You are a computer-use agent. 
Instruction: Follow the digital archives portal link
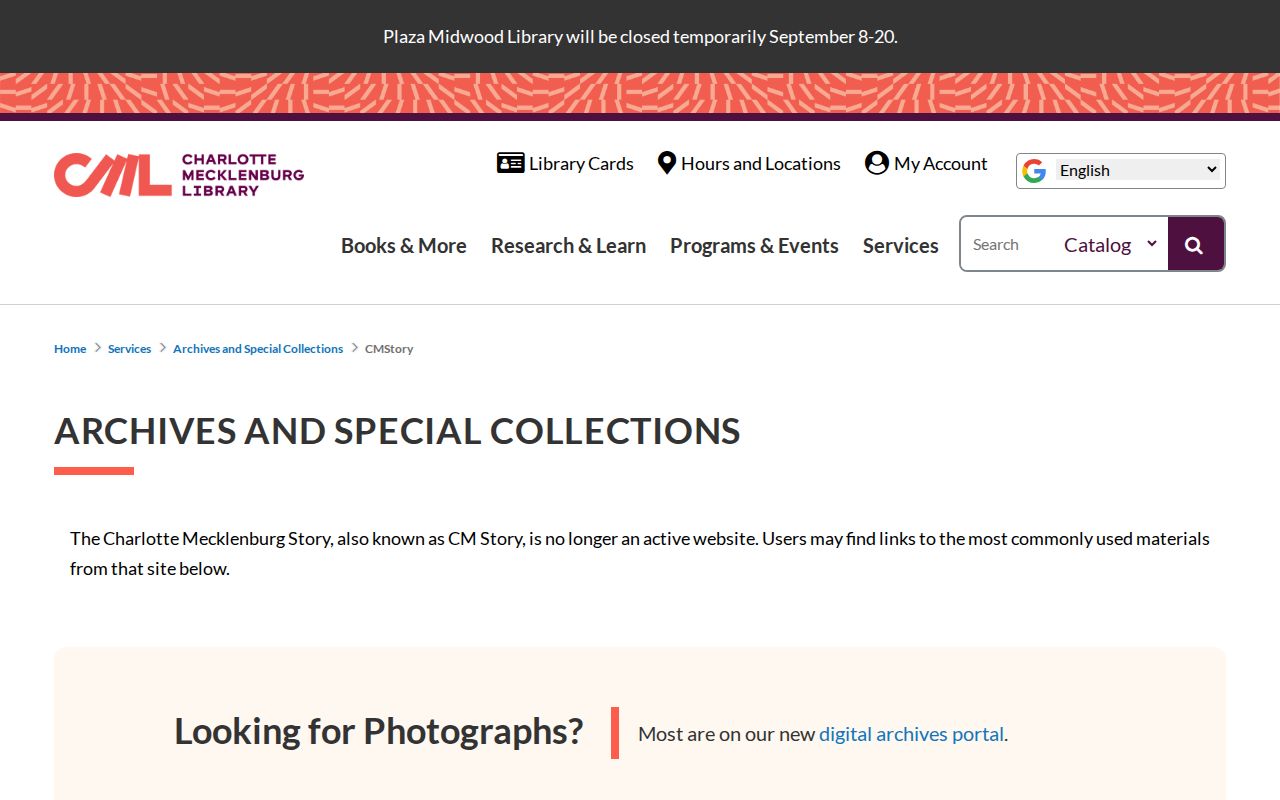click(x=911, y=734)
